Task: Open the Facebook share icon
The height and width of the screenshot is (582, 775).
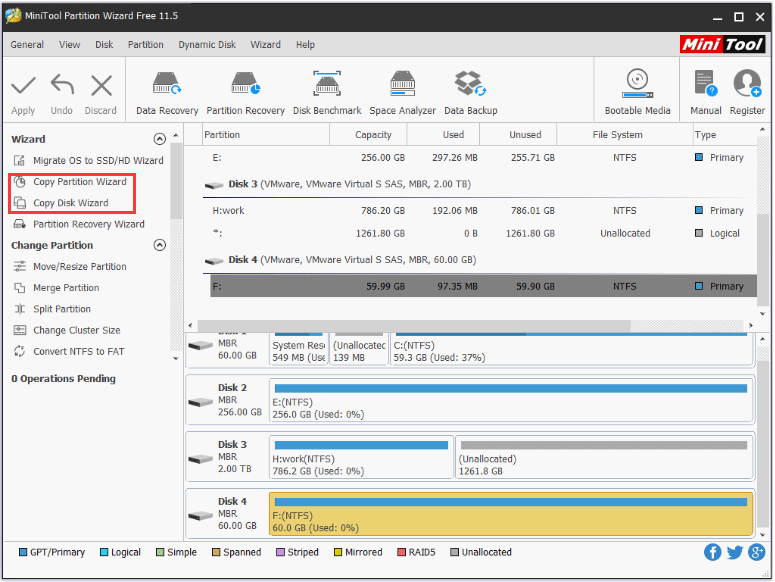Action: (x=712, y=552)
